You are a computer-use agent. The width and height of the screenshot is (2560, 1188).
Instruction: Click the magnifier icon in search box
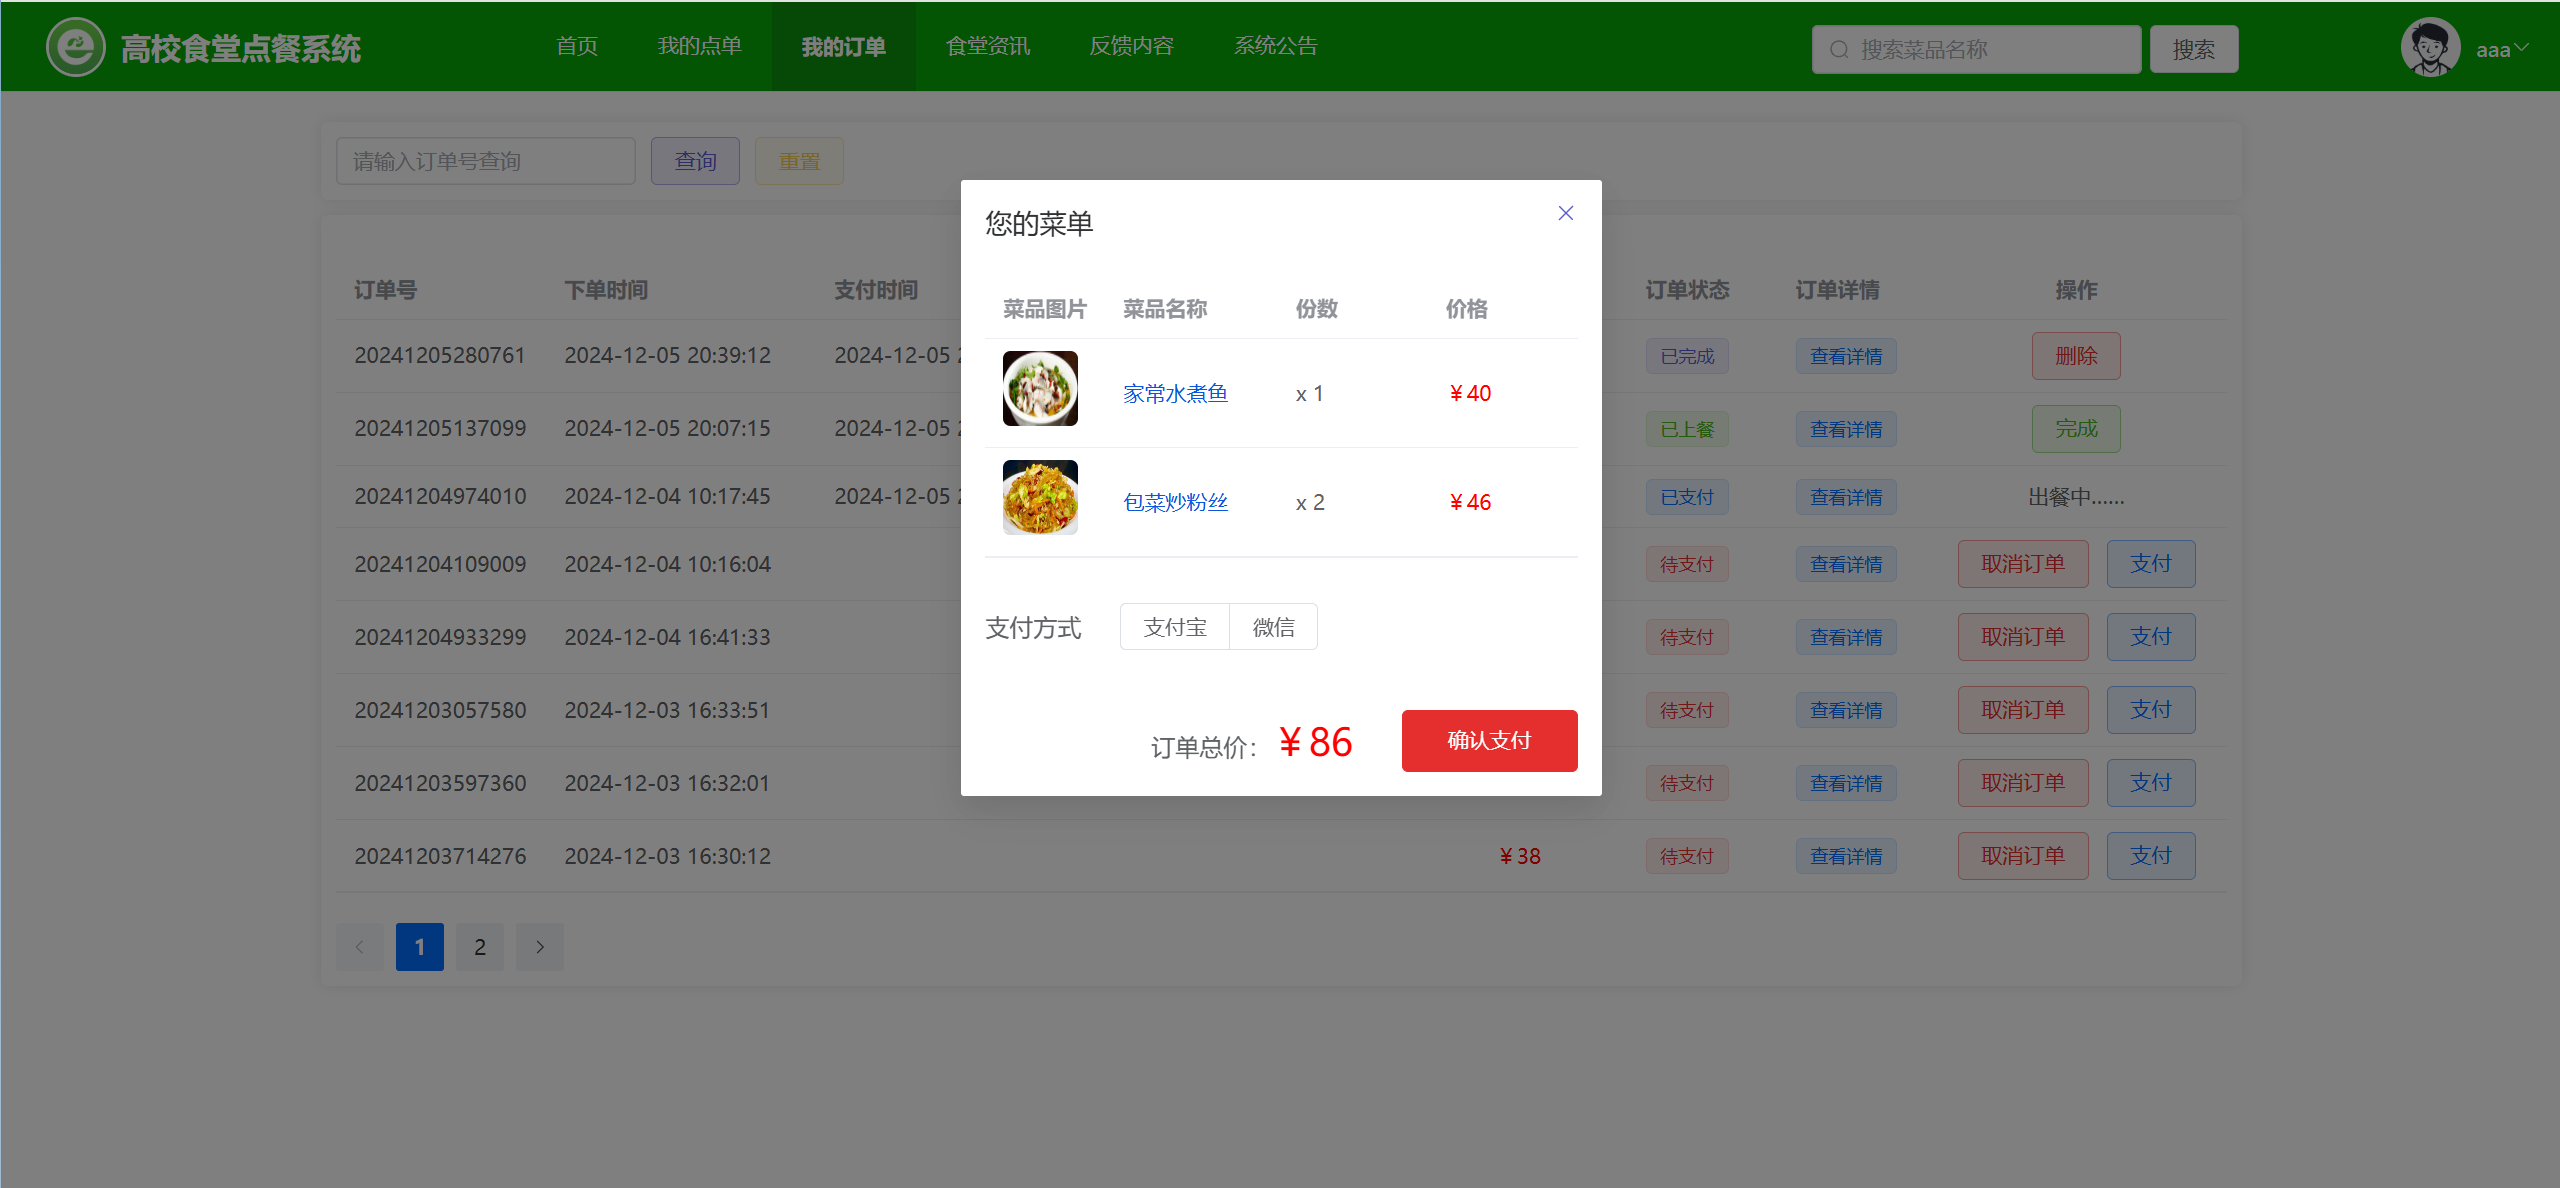(1838, 49)
